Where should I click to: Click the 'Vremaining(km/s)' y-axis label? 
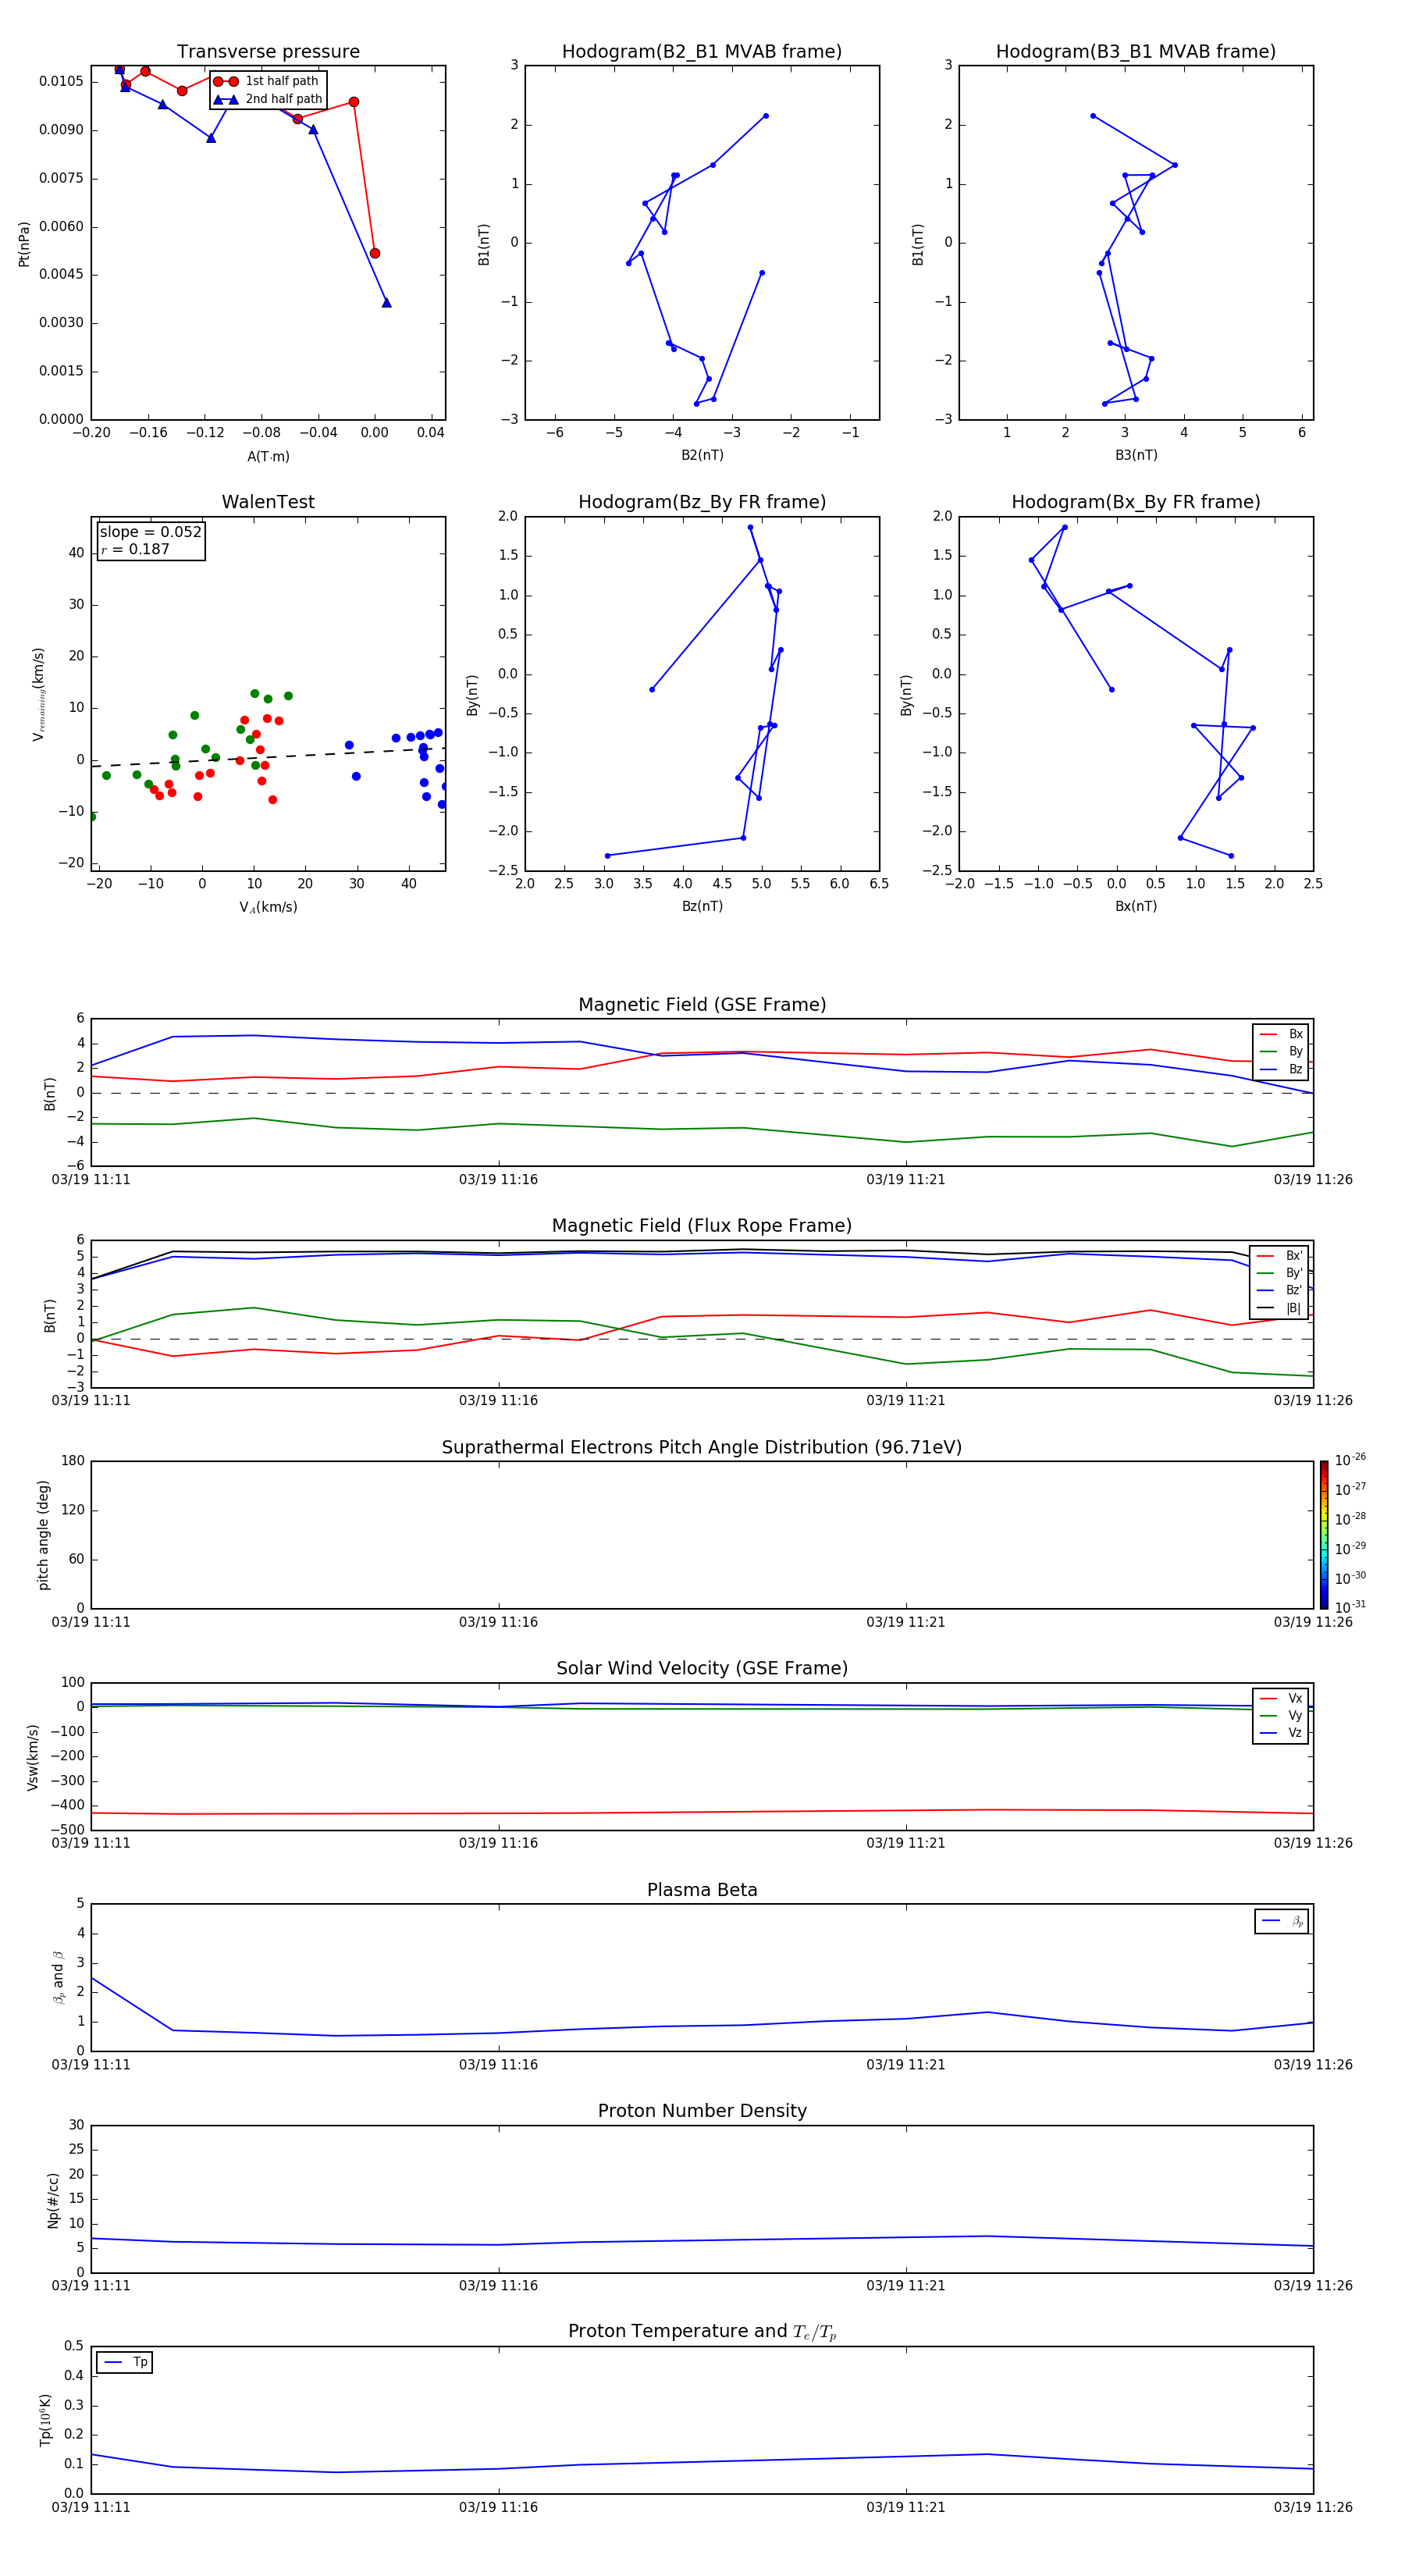tap(39, 694)
